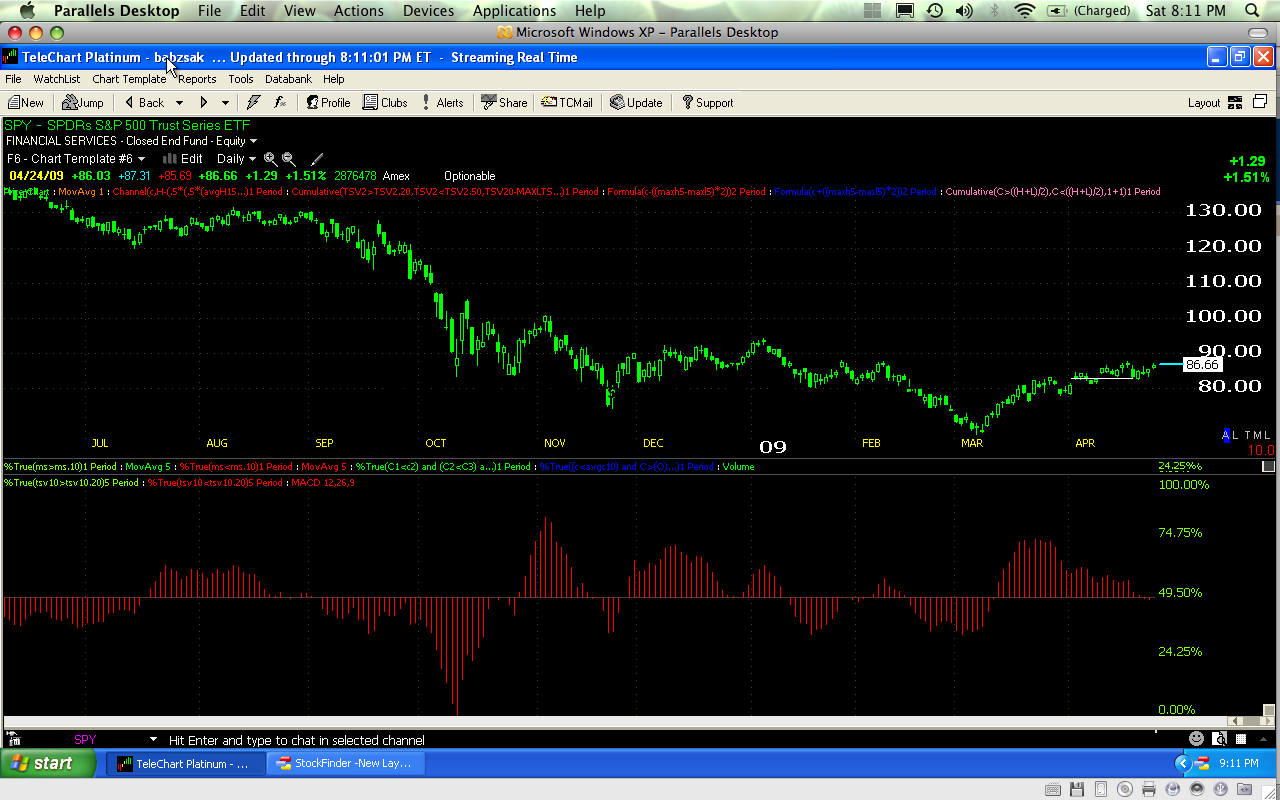The width and height of the screenshot is (1280, 800).
Task: Open Support from the toolbar
Action: click(x=707, y=102)
